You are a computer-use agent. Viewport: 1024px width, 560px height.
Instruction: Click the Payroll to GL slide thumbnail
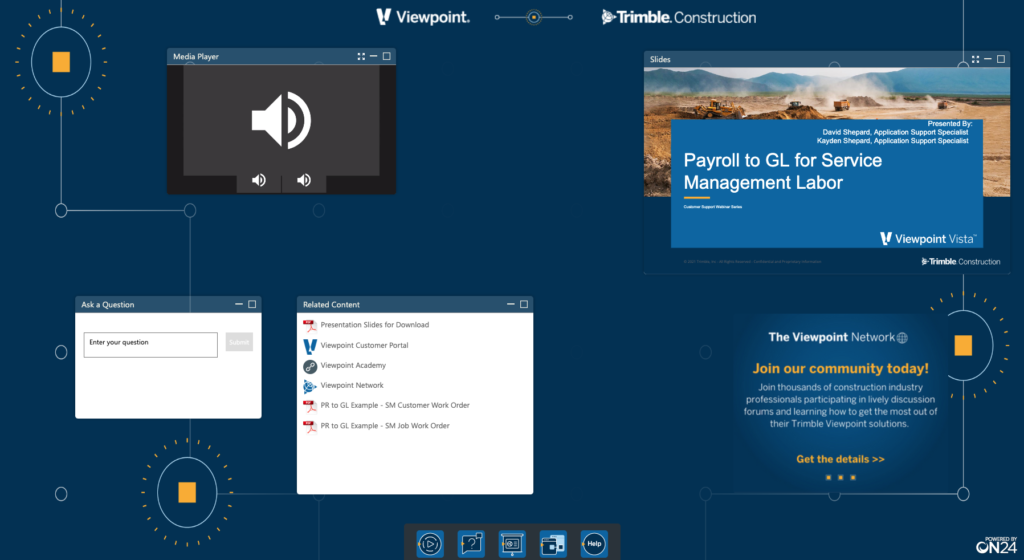click(x=827, y=170)
